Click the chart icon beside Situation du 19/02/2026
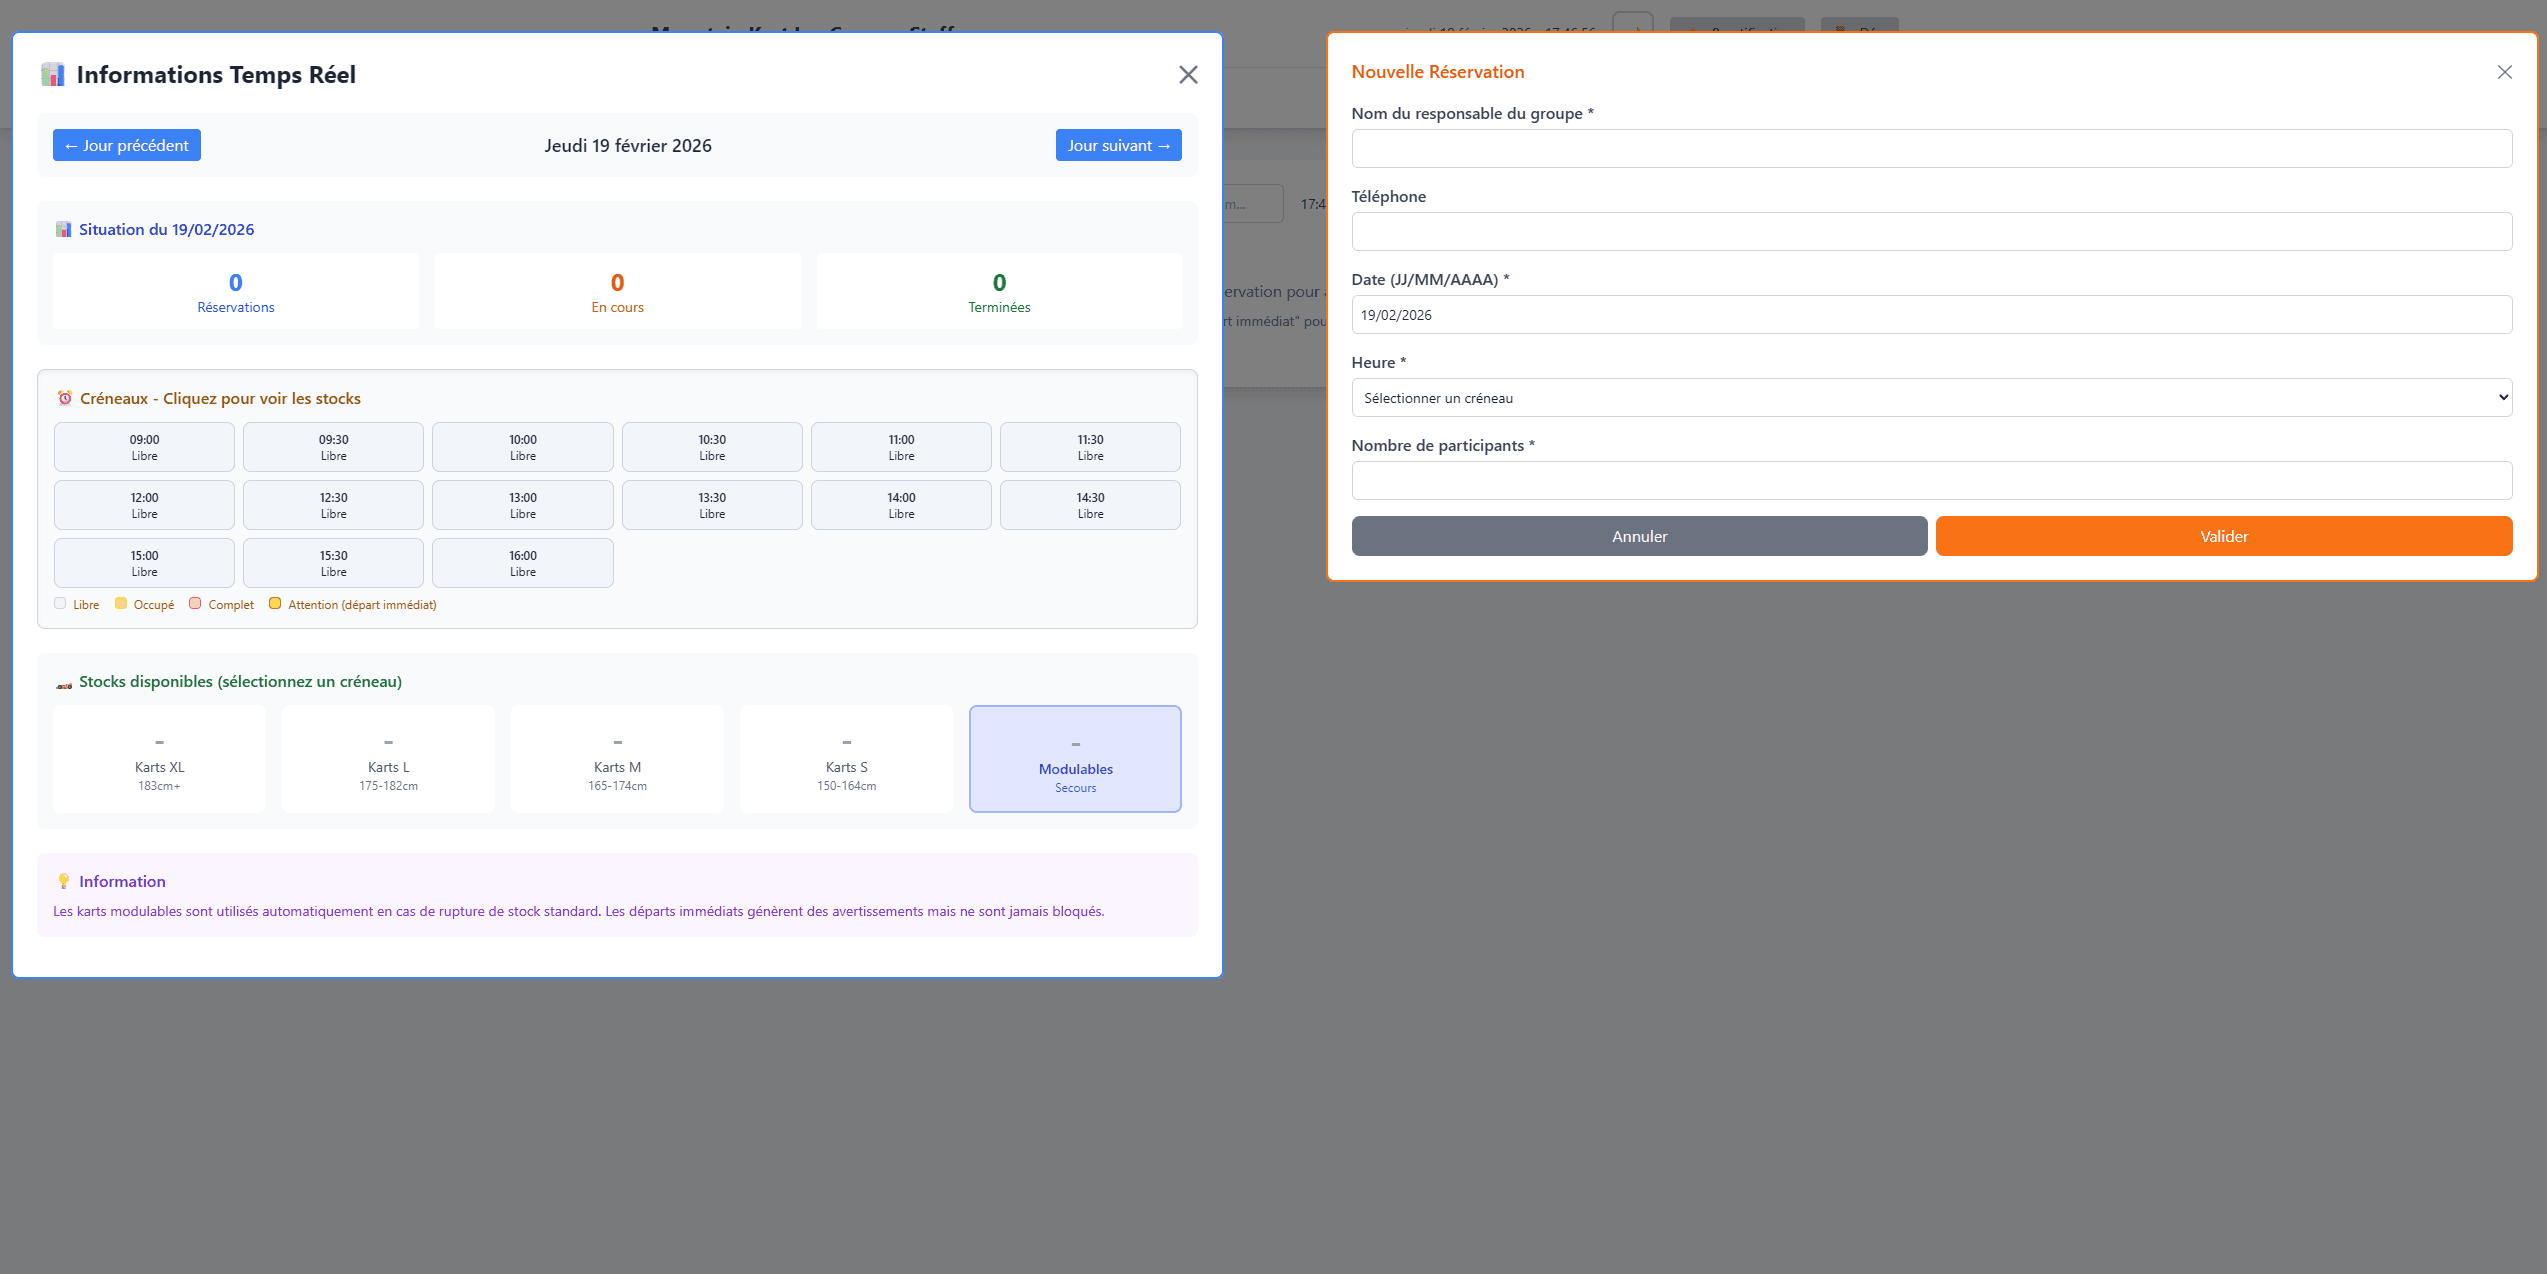 [x=64, y=229]
